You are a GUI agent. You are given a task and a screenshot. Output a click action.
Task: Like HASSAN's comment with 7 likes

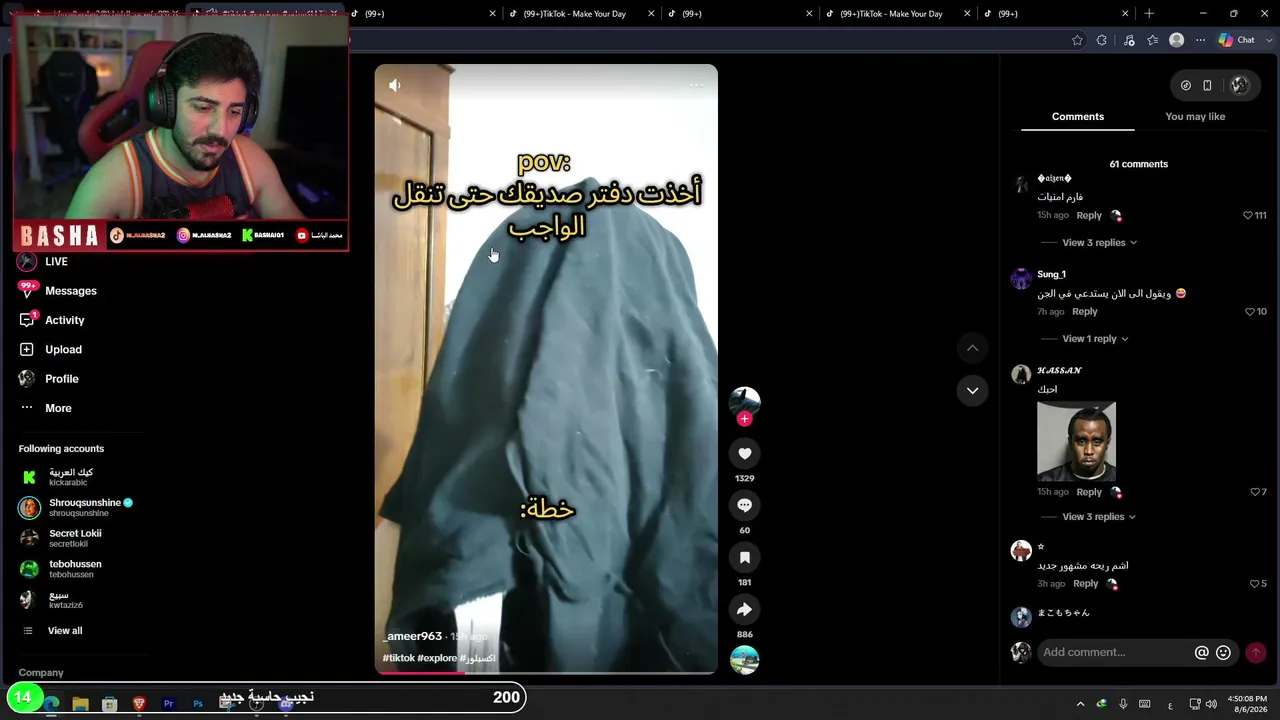point(1255,492)
